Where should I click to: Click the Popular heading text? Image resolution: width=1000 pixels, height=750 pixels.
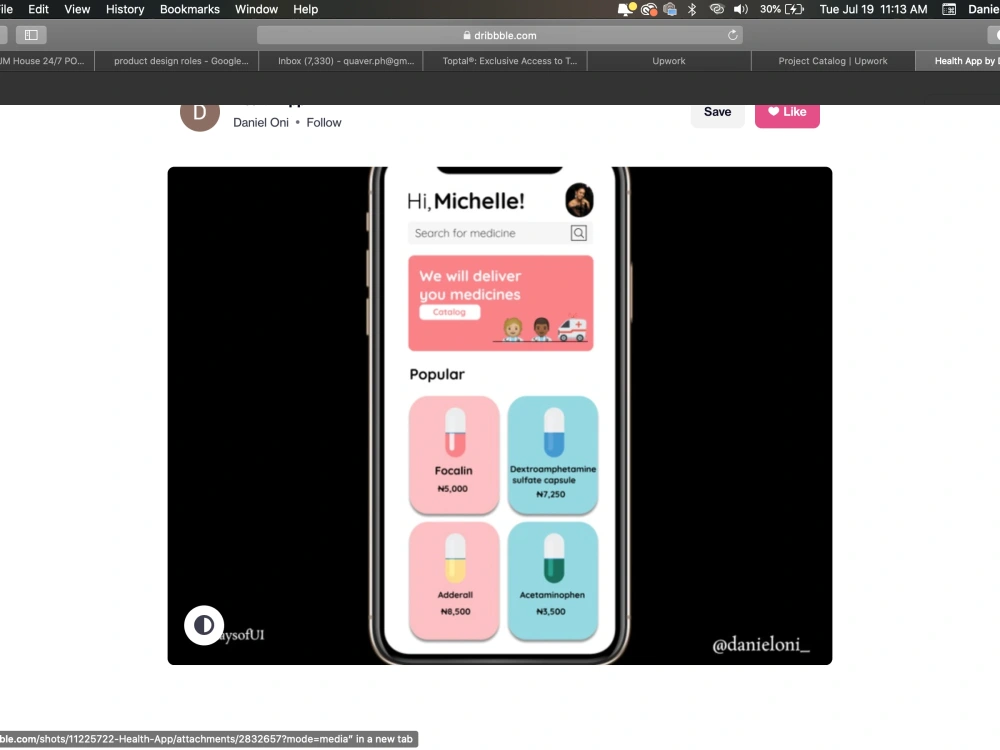click(437, 374)
